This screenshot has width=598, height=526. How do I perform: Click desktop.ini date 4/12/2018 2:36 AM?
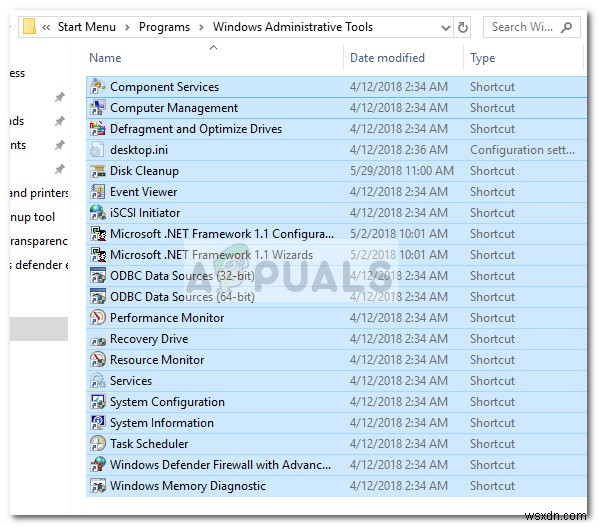399,150
